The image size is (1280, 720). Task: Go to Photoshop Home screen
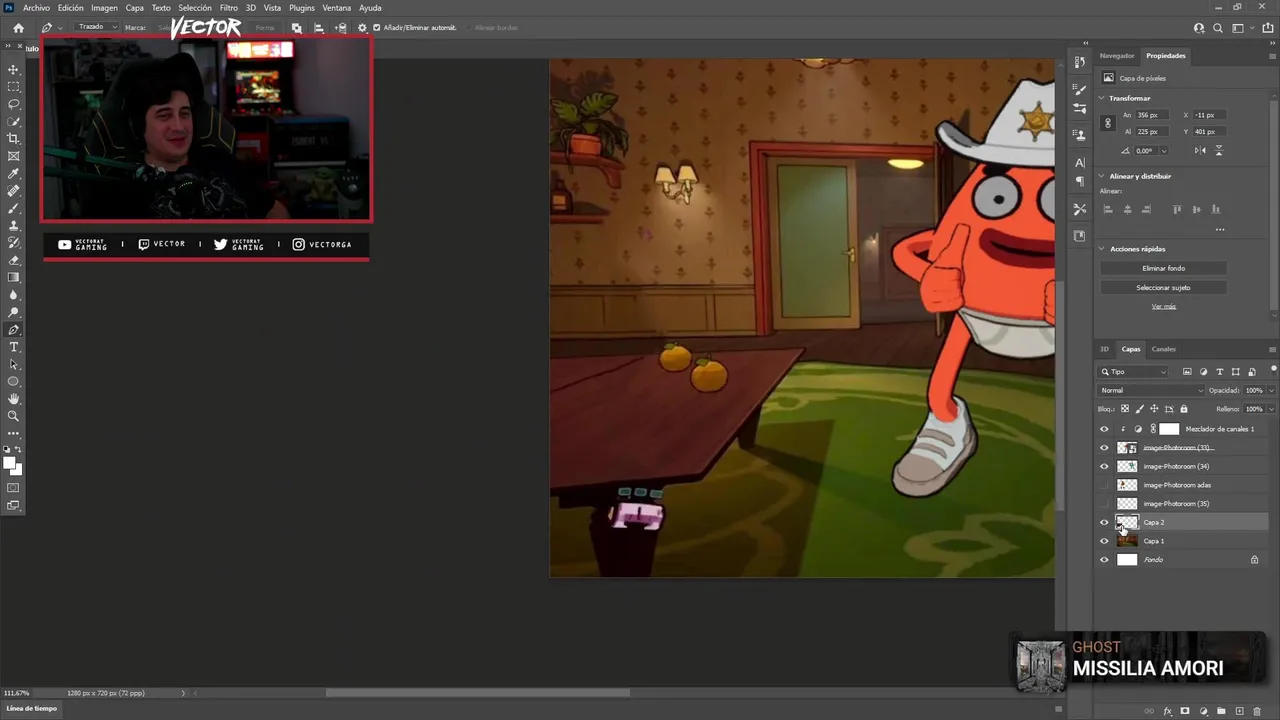18,28
